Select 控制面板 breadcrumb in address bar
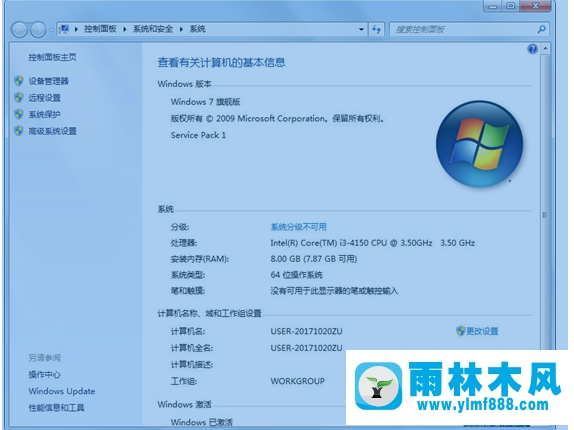 100,29
